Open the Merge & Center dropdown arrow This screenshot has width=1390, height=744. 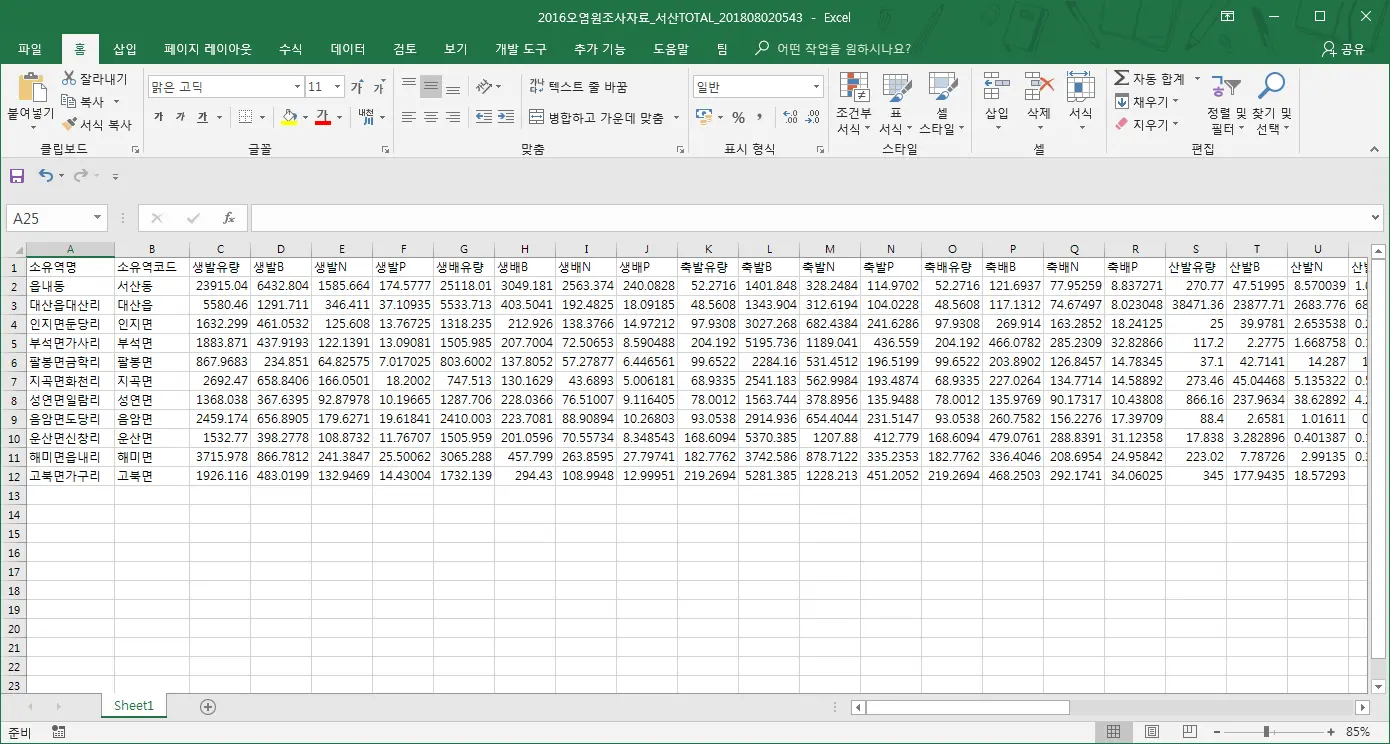[x=676, y=118]
